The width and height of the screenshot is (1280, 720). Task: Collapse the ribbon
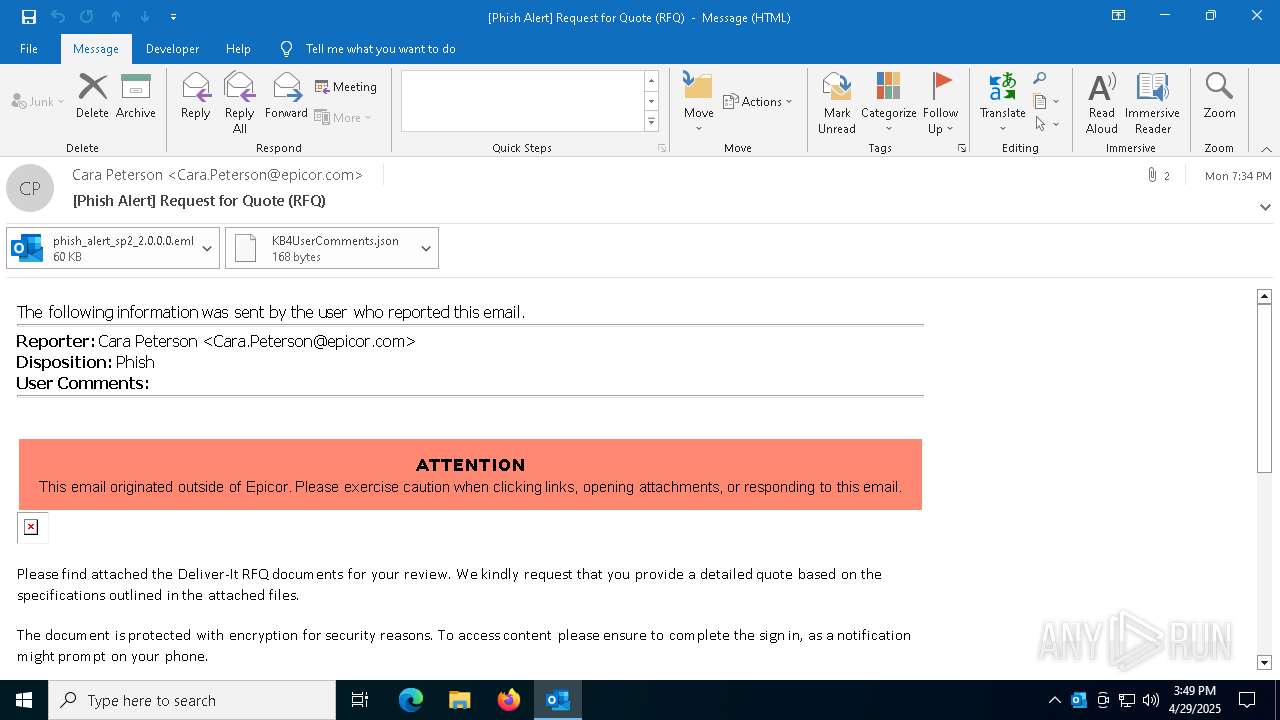pos(1266,148)
